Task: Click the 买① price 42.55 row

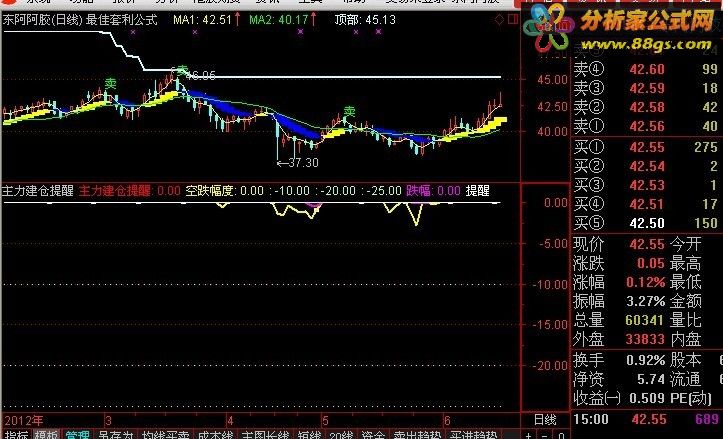Action: (646, 147)
